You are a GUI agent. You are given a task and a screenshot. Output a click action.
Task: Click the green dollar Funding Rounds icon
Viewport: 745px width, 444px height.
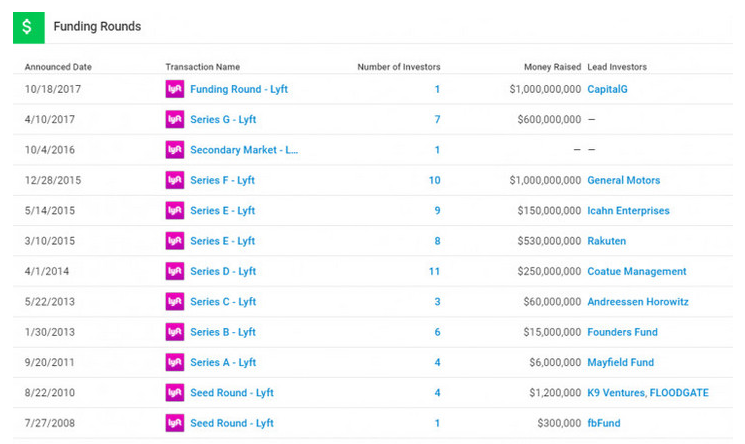(29, 28)
